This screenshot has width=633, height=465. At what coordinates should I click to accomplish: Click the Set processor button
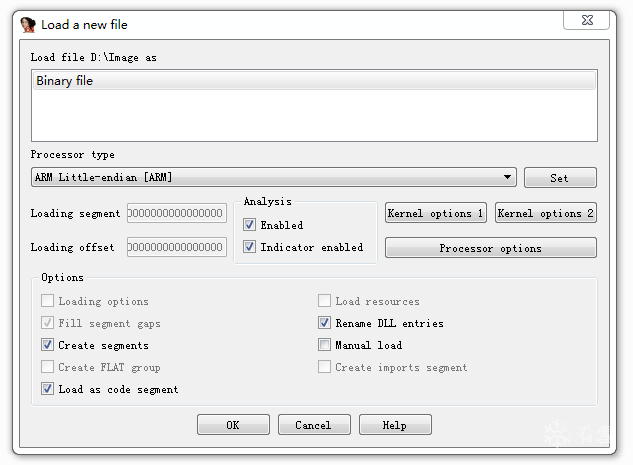coord(560,178)
